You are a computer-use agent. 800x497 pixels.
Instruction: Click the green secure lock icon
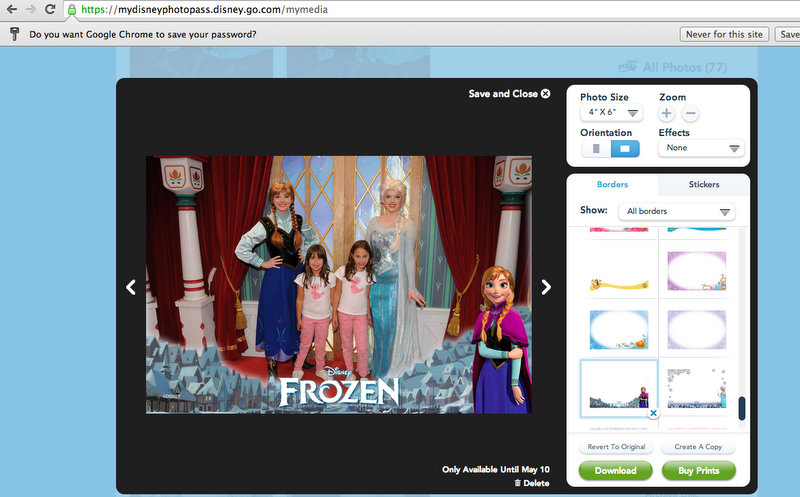pos(72,10)
